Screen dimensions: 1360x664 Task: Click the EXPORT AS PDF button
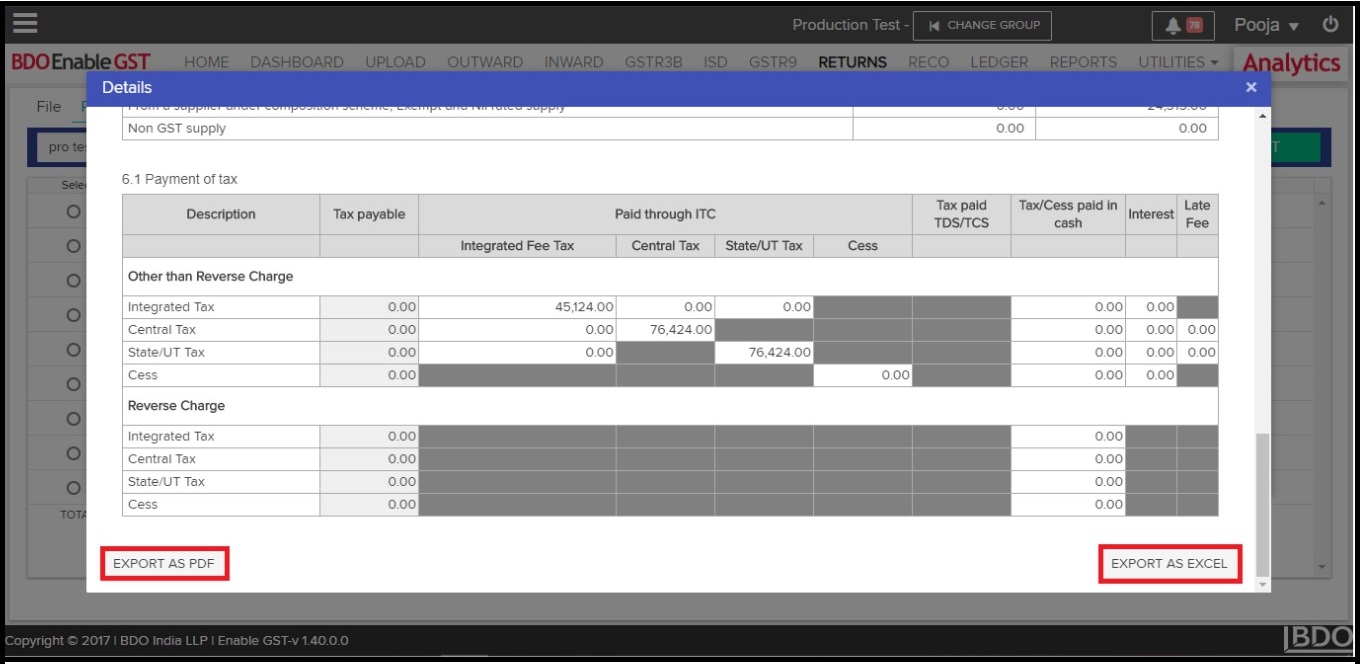tap(164, 563)
